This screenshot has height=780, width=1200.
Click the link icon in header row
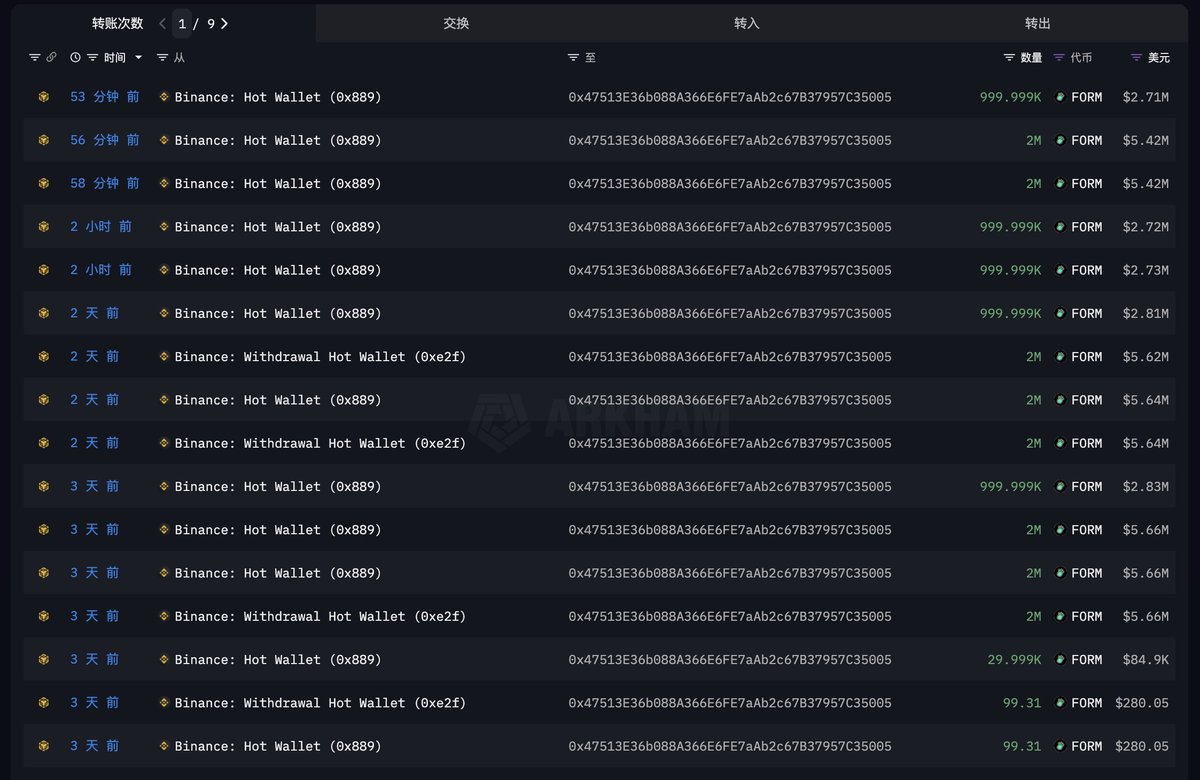(52, 58)
